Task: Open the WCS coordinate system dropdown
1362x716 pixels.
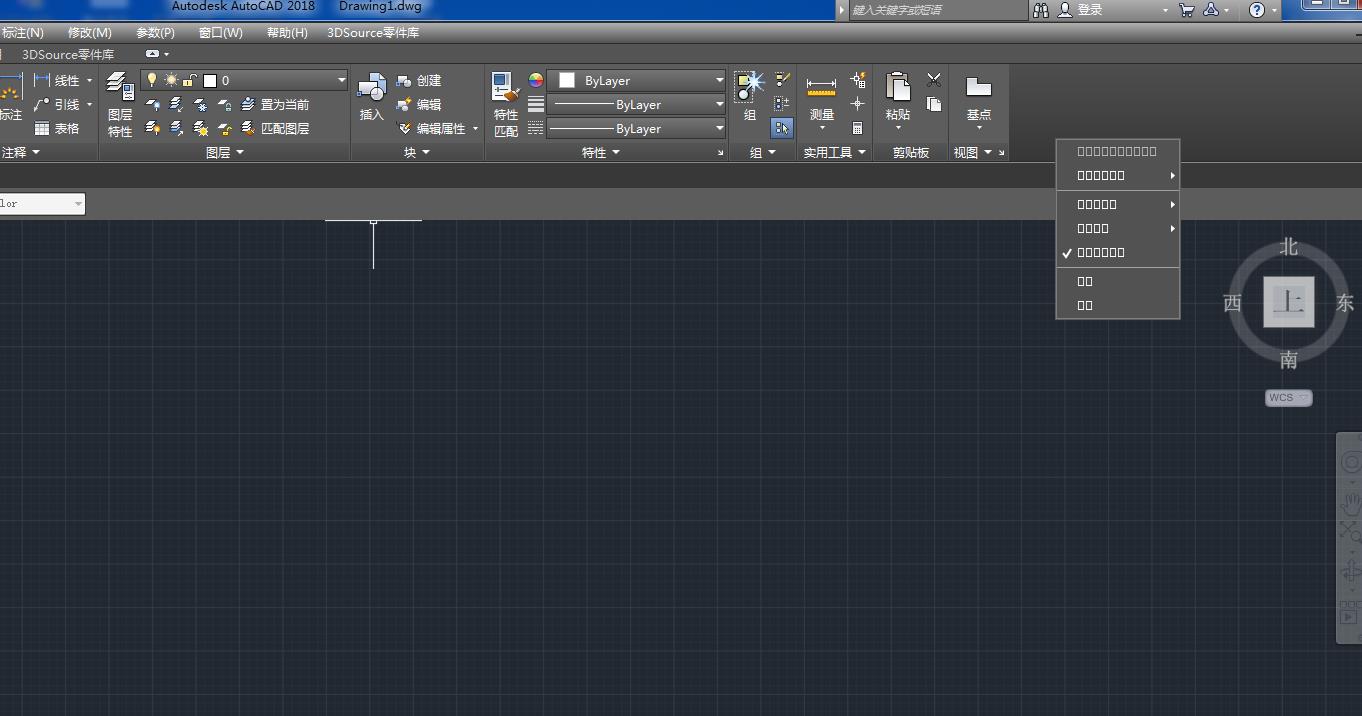Action: [1288, 398]
